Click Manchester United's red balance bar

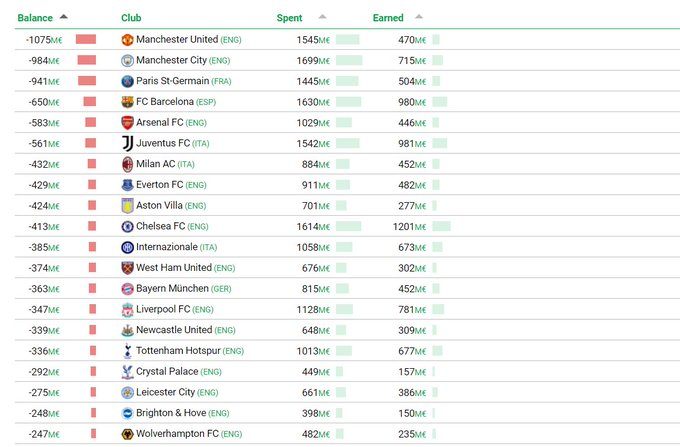point(86,39)
